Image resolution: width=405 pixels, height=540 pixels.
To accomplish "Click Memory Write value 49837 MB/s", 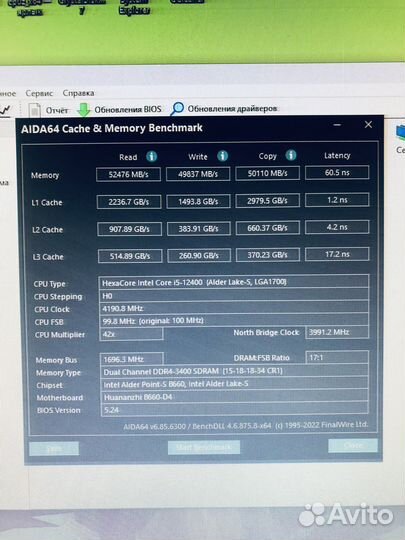I will point(198,174).
